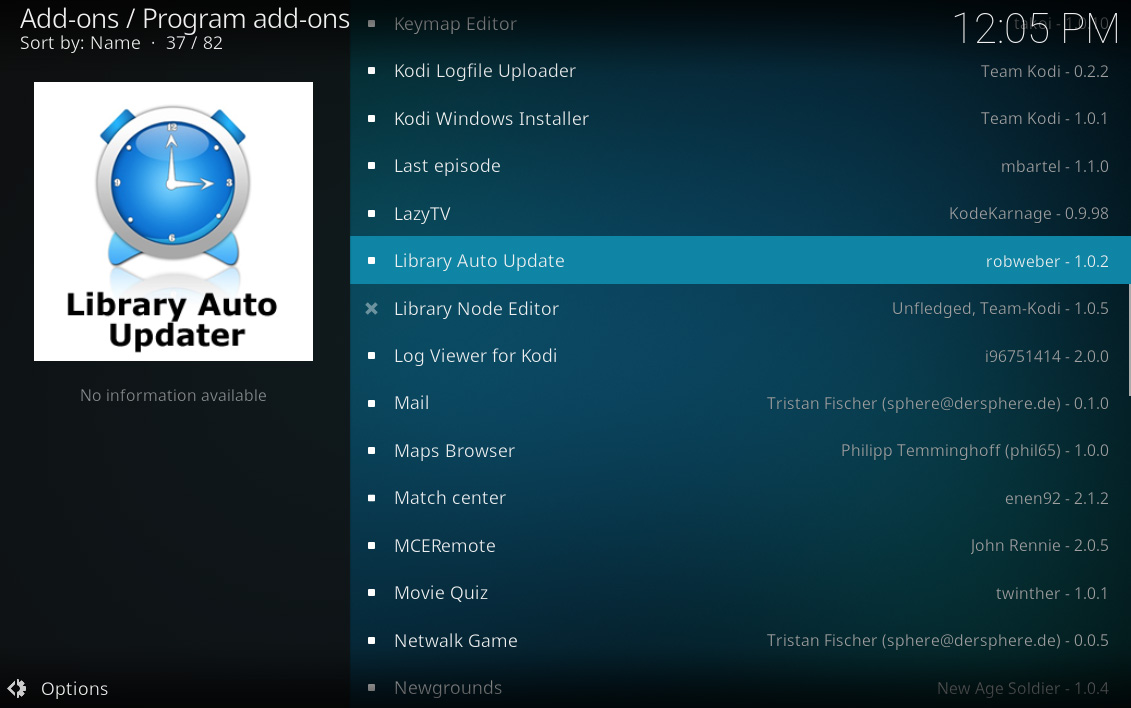Viewport: 1131px width, 708px height.
Task: Choose the Match center add-on
Action: [740, 497]
